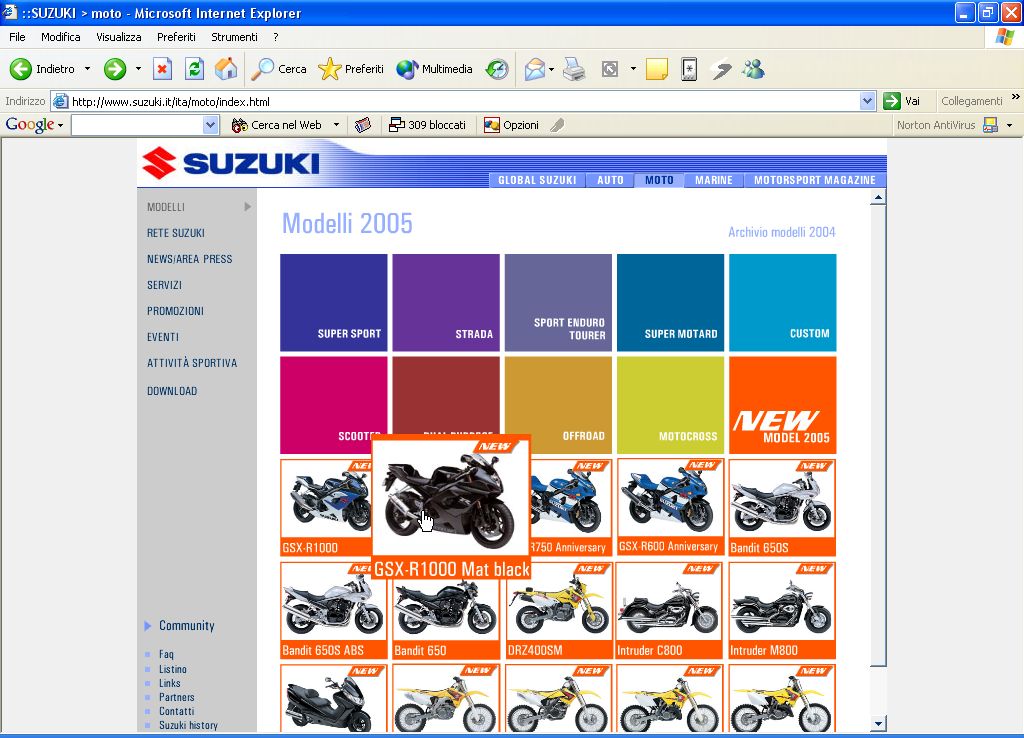Open Google toolbar Opzioni

pyautogui.click(x=511, y=125)
